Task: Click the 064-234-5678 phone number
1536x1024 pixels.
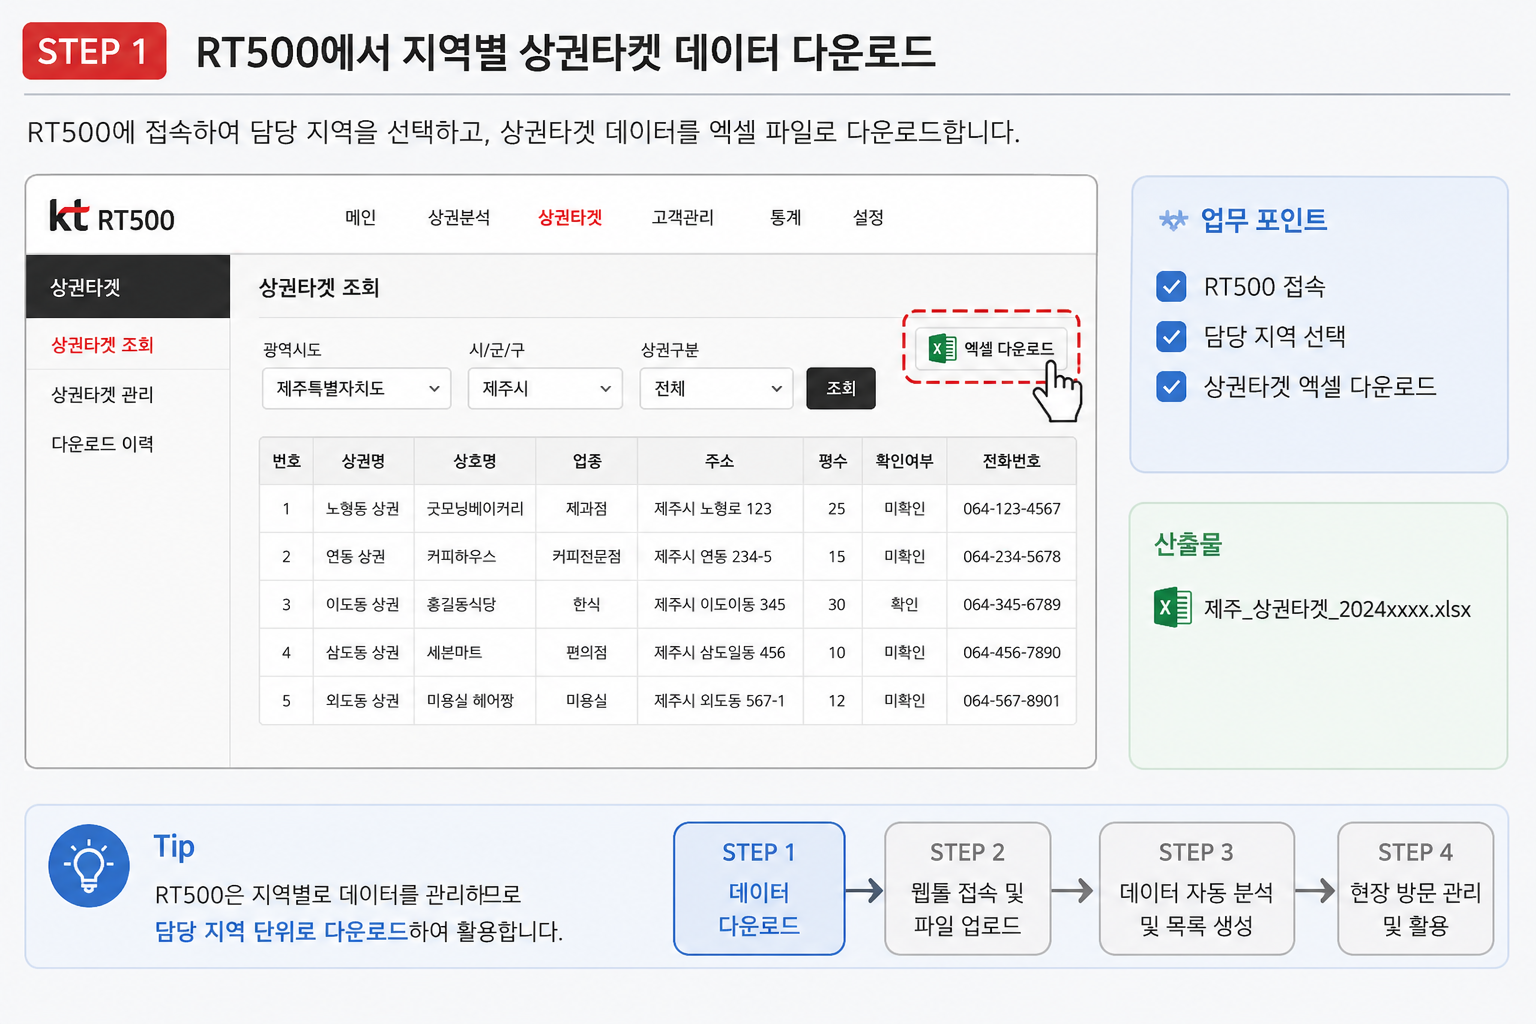Action: (x=1012, y=557)
